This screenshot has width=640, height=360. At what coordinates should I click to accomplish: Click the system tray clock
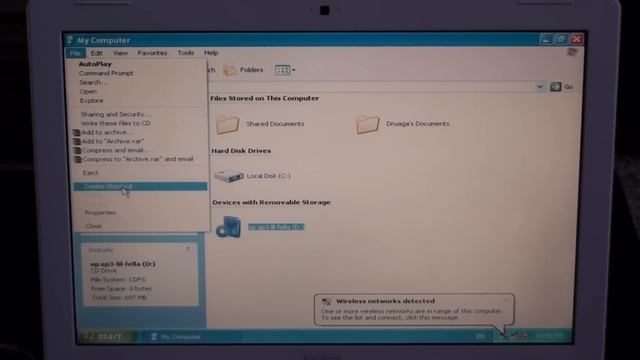[549, 336]
